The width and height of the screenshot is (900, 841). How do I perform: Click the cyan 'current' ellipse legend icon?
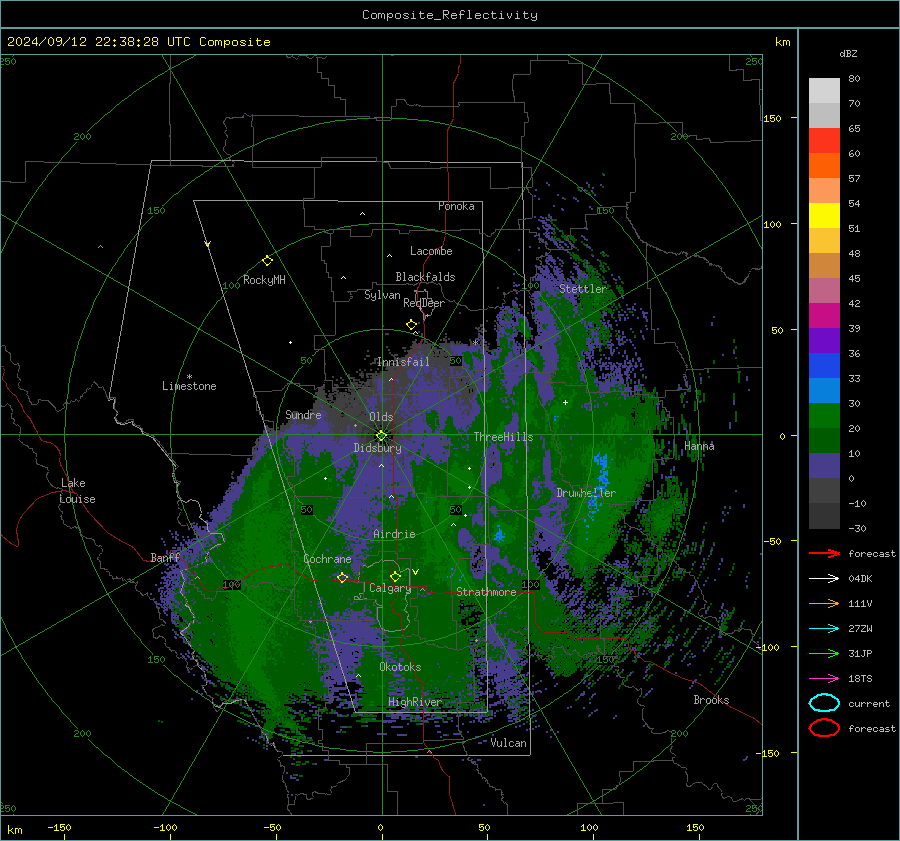(x=824, y=703)
